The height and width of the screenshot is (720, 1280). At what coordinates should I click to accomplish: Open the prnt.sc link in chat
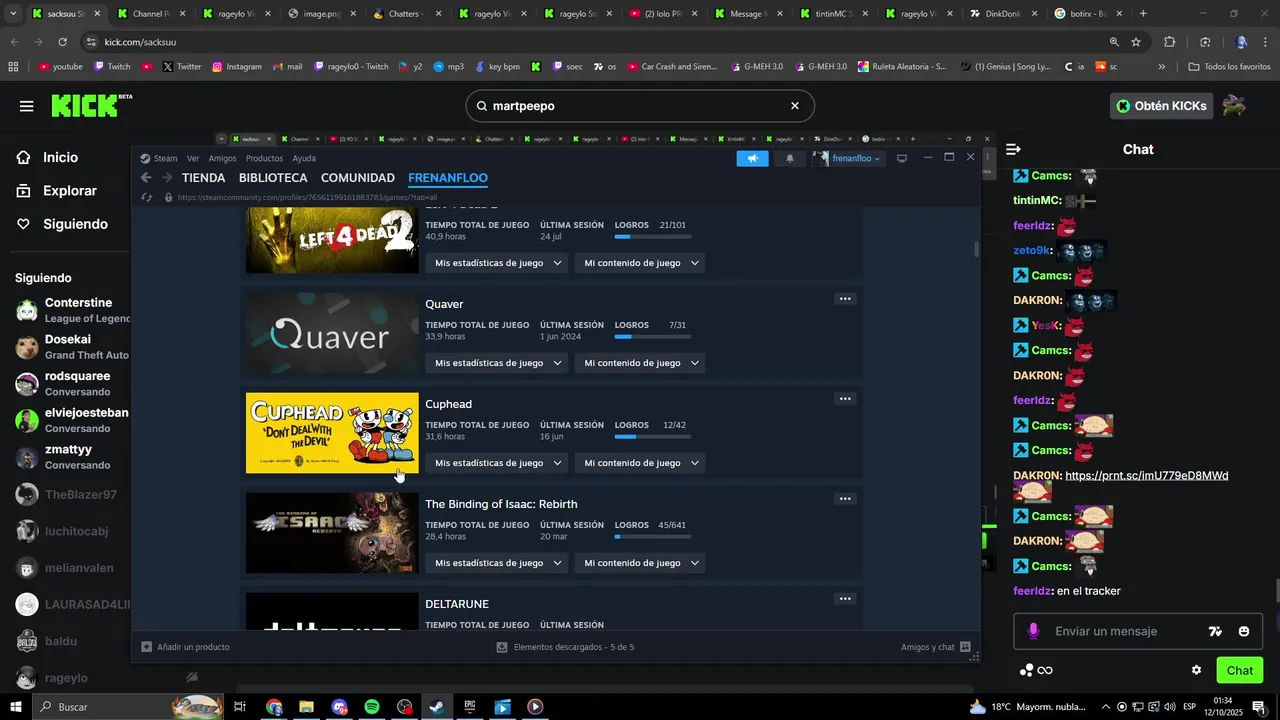pos(1147,476)
